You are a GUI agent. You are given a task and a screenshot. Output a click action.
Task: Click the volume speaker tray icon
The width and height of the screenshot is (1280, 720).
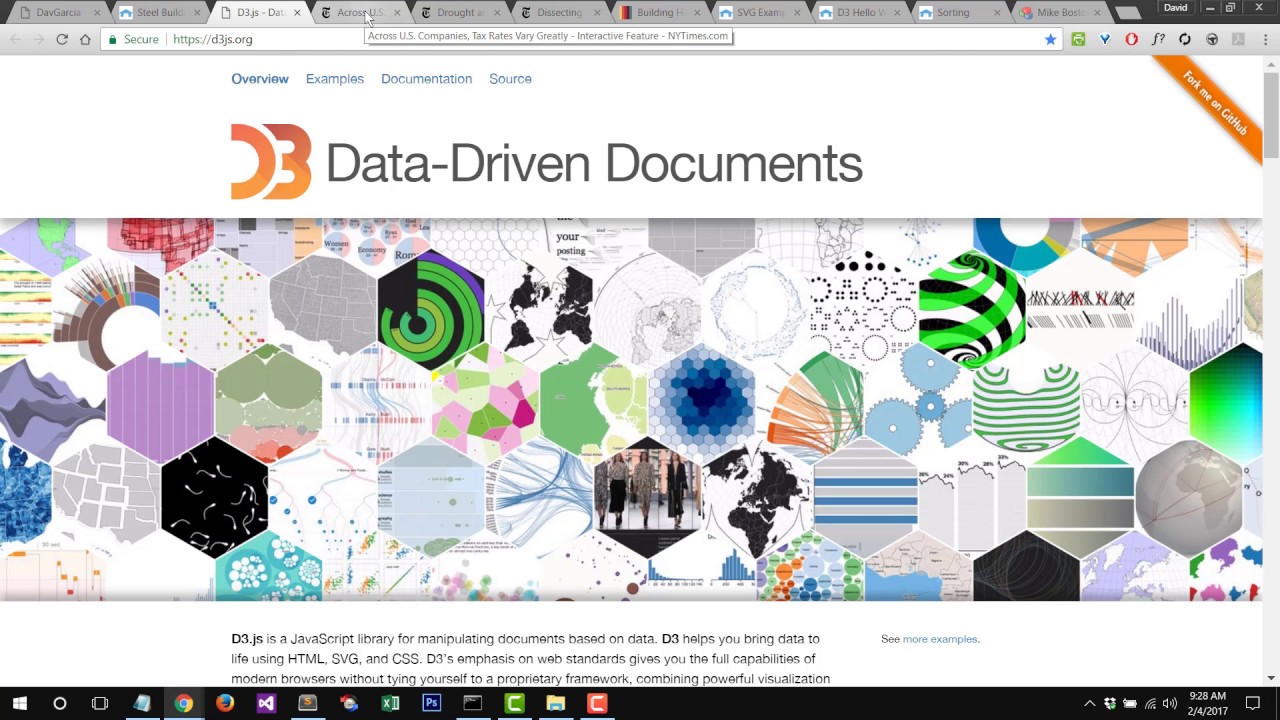(1169, 703)
